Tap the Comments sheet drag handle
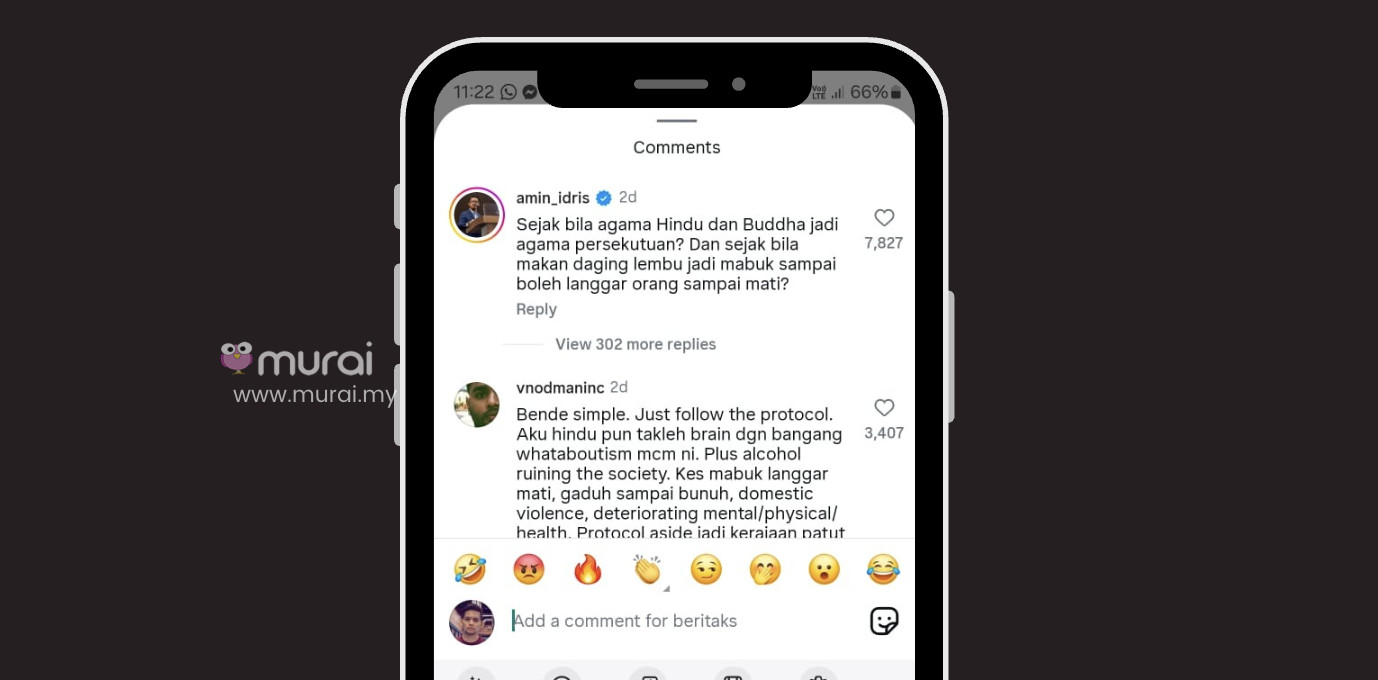The image size is (1378, 680). [677, 121]
